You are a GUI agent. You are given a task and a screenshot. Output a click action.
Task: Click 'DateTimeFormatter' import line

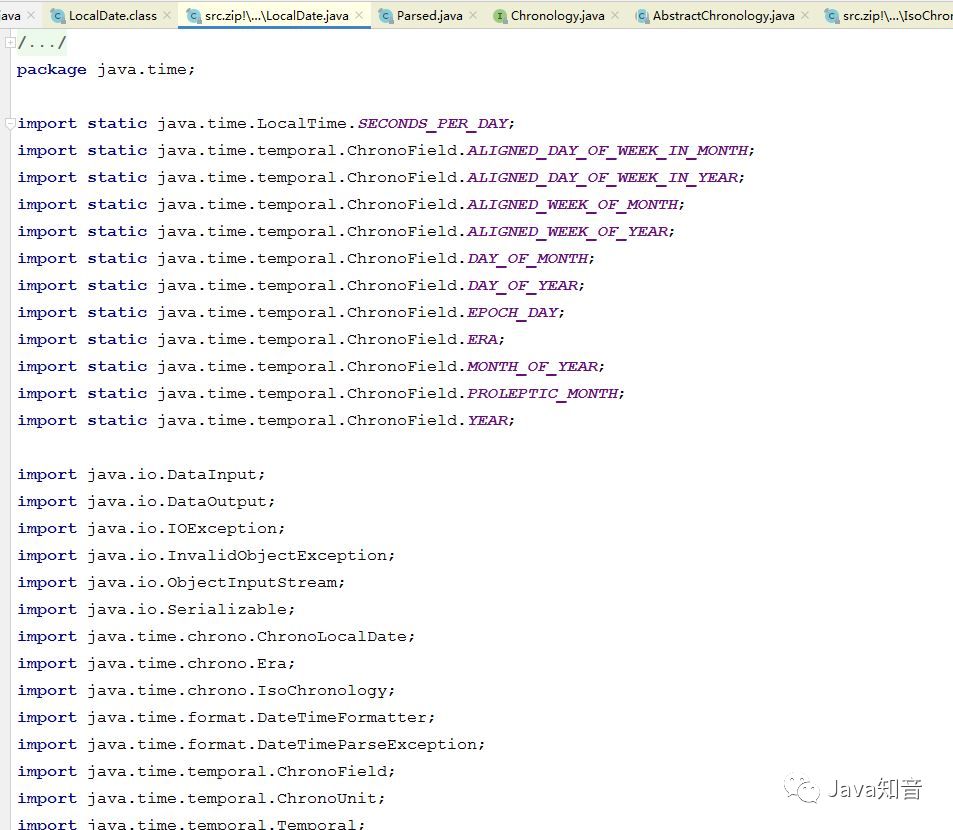(226, 718)
